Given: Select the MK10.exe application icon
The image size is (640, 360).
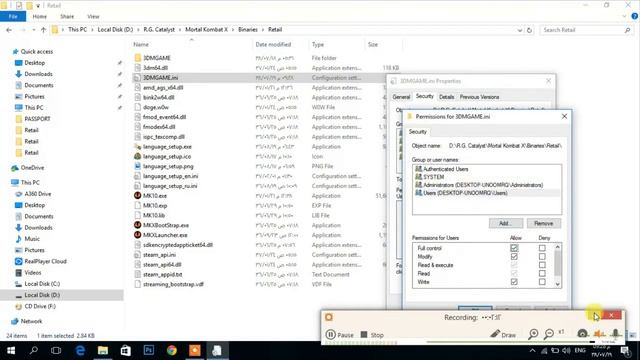Looking at the screenshot, I should click(138, 196).
